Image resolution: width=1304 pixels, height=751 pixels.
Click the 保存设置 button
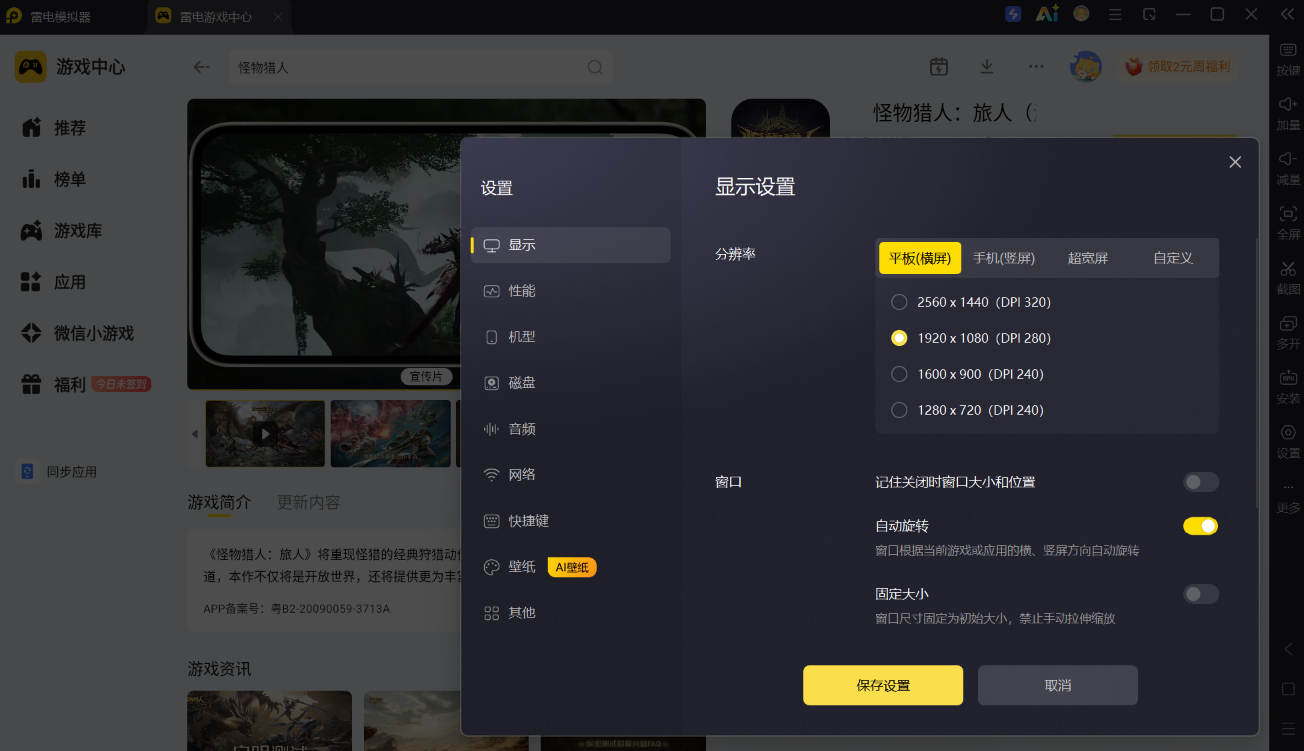pyautogui.click(x=883, y=686)
